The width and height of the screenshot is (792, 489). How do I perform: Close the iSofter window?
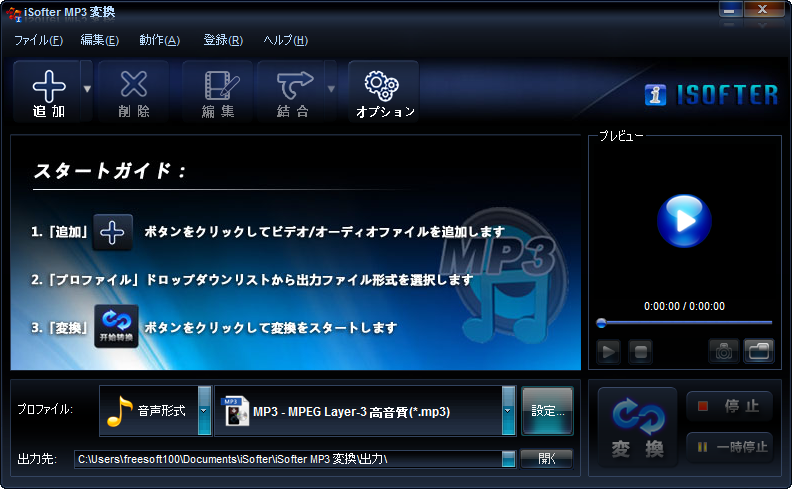(763, 10)
